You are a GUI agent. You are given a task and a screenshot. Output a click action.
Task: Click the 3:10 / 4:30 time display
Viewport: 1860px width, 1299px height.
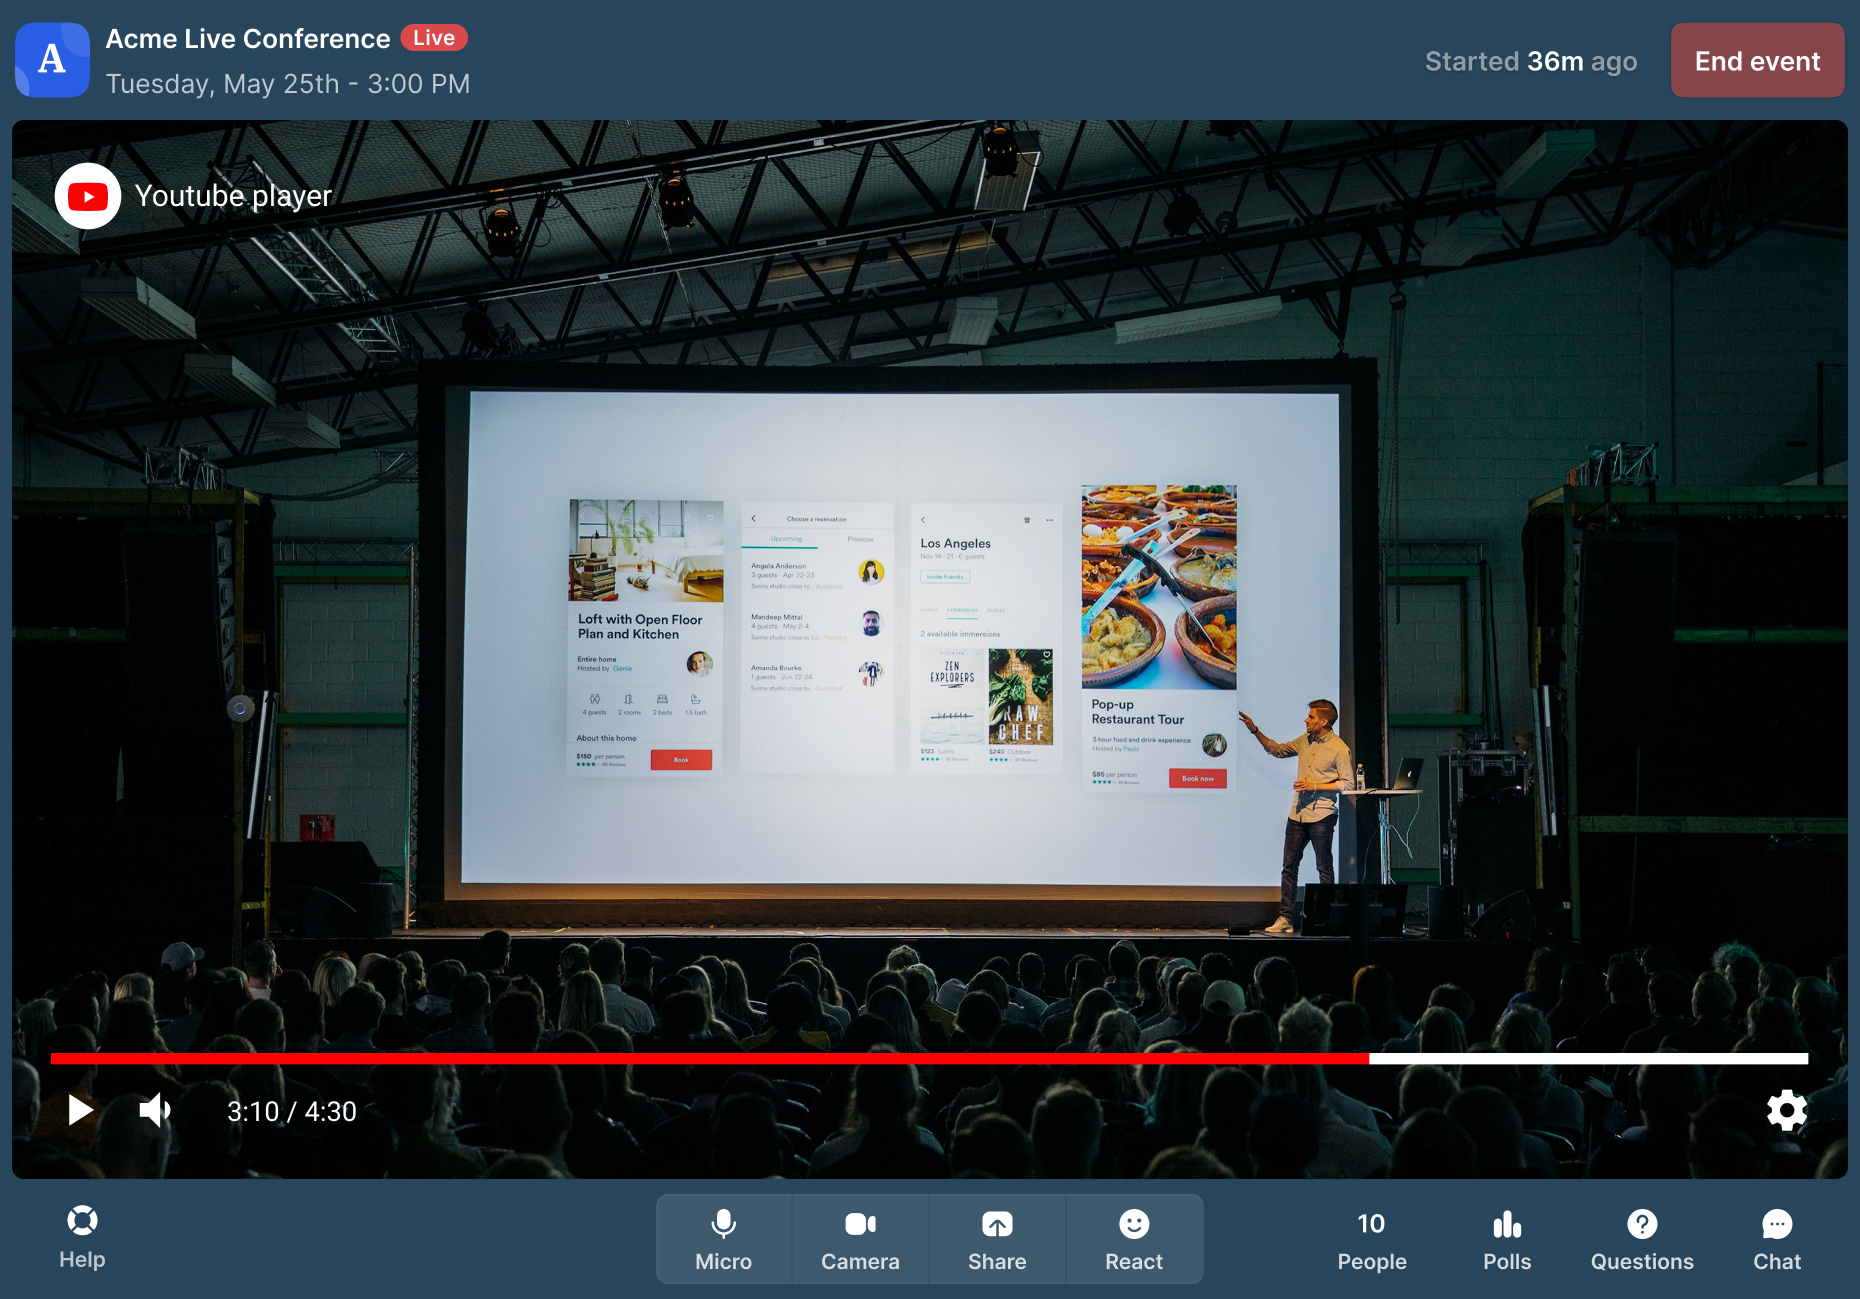[x=292, y=1111]
